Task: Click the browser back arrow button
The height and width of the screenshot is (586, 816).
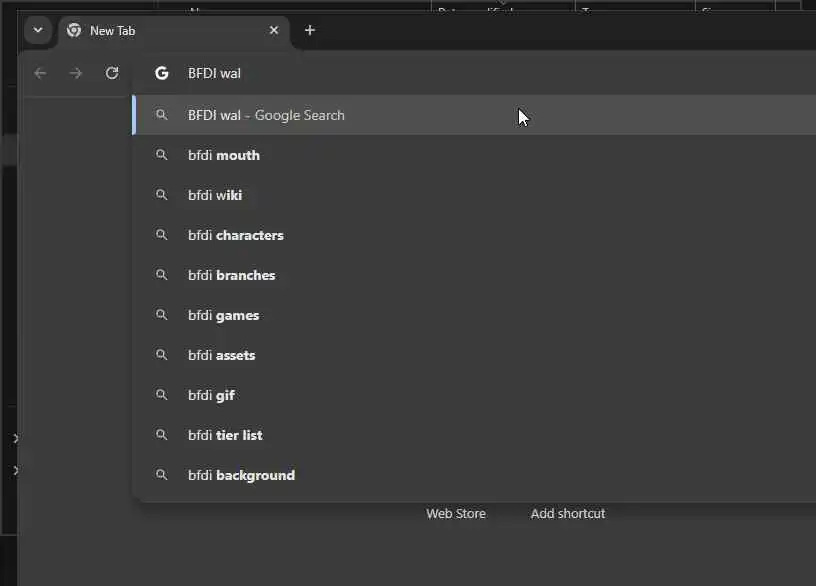Action: [40, 73]
